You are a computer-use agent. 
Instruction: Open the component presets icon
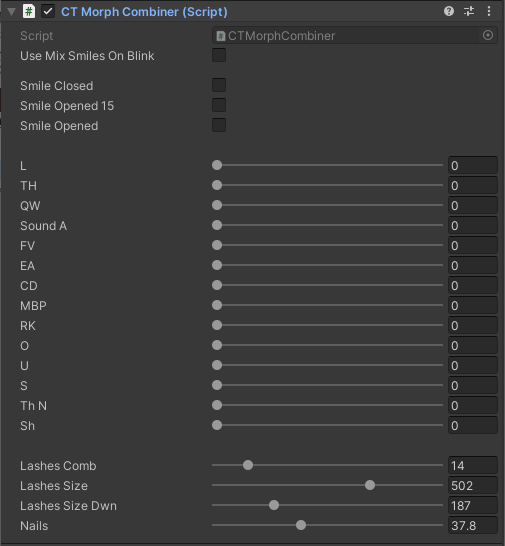tap(469, 11)
